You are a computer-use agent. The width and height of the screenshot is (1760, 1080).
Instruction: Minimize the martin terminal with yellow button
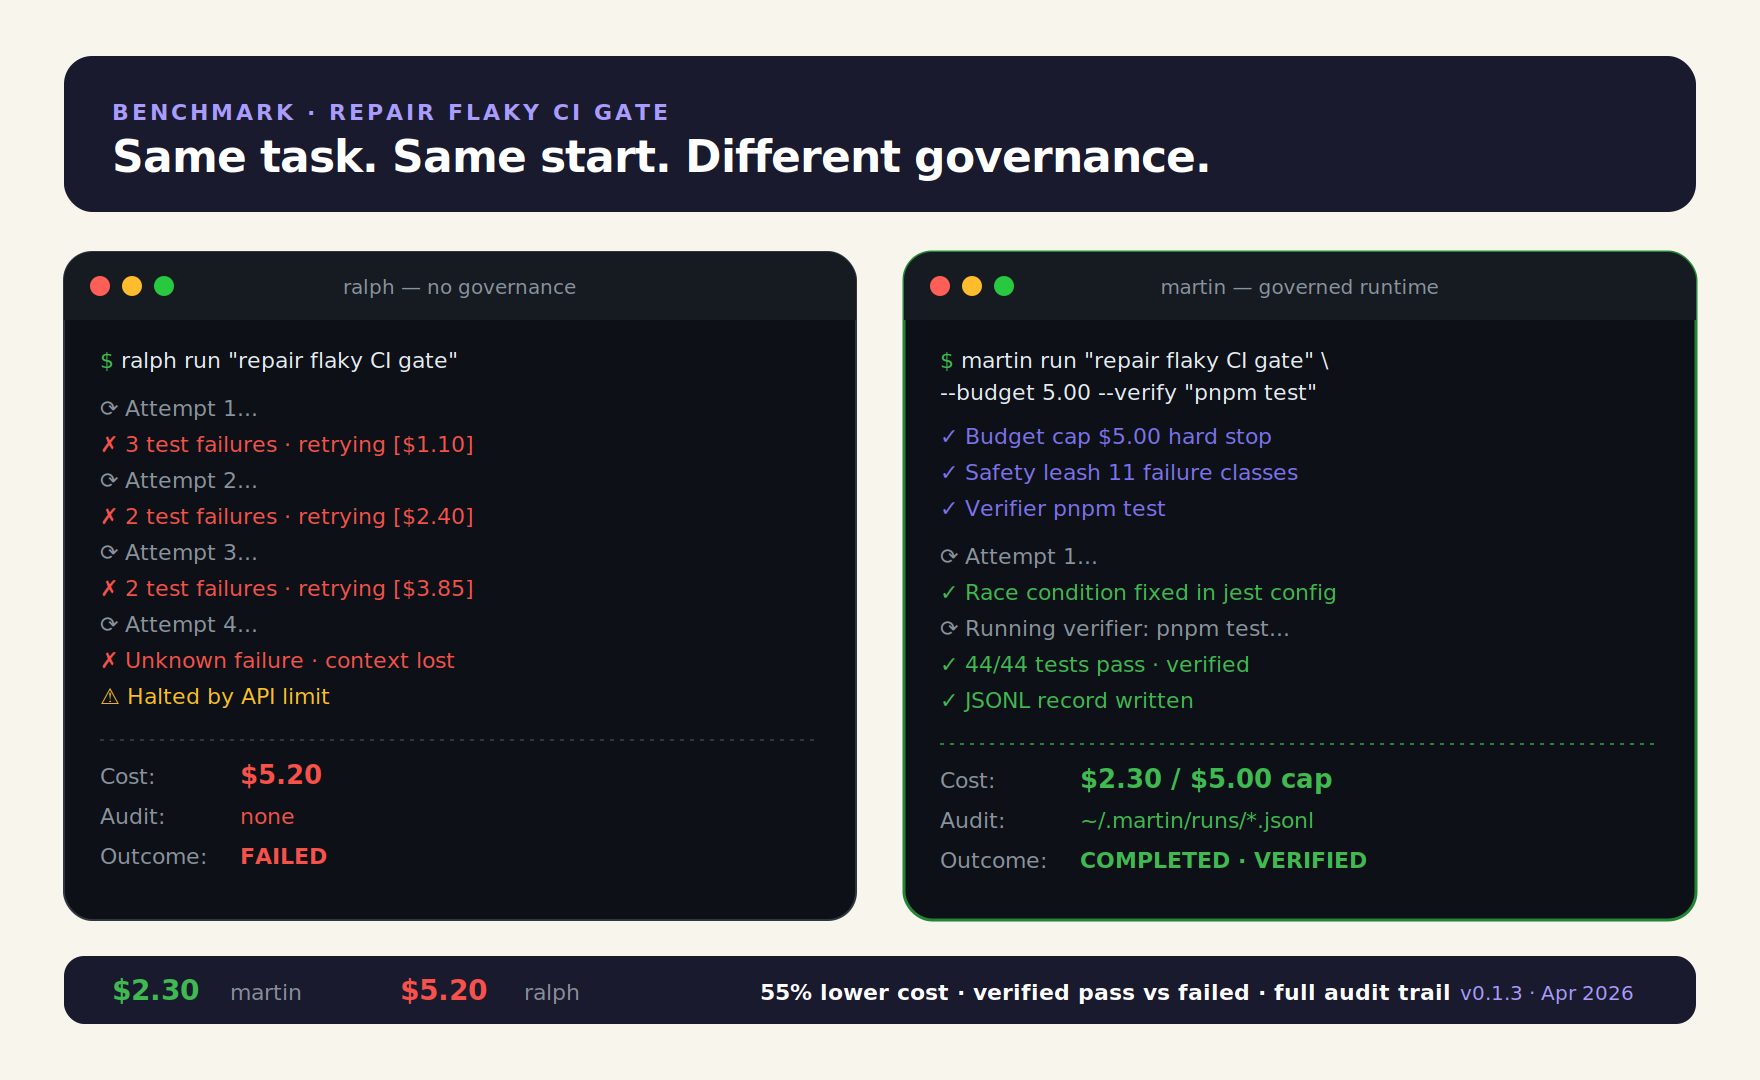click(x=972, y=286)
